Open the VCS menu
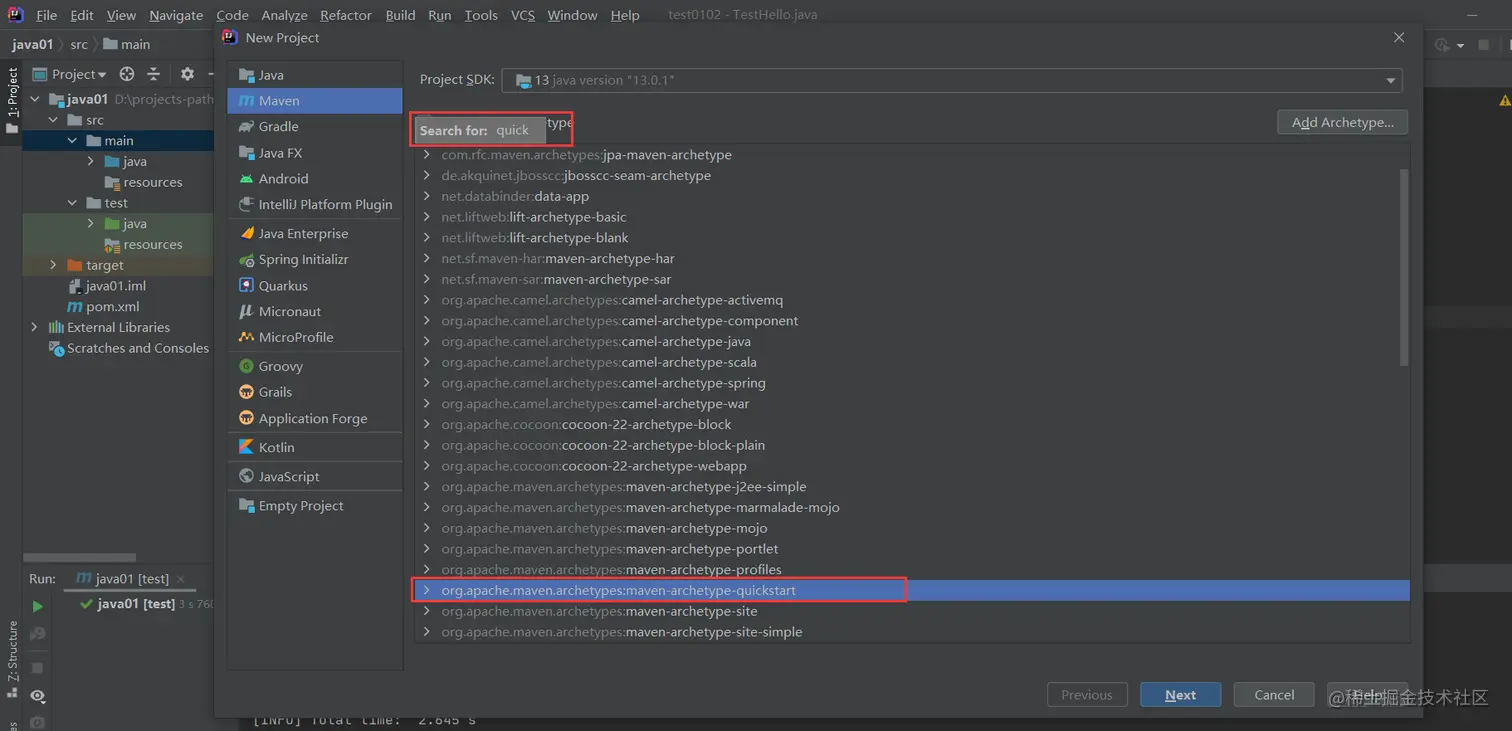1512x731 pixels. tap(522, 15)
